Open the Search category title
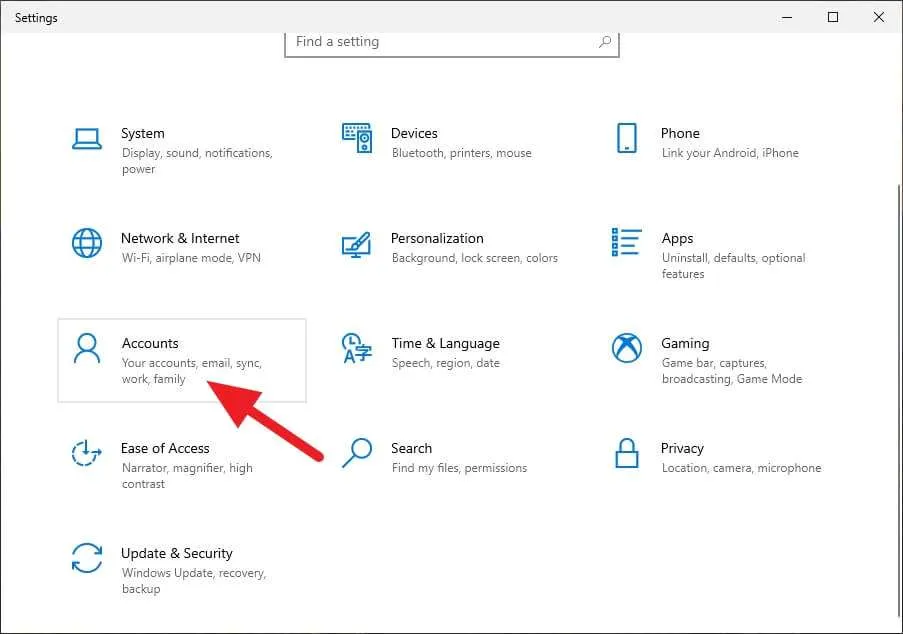This screenshot has width=903, height=634. coord(411,448)
